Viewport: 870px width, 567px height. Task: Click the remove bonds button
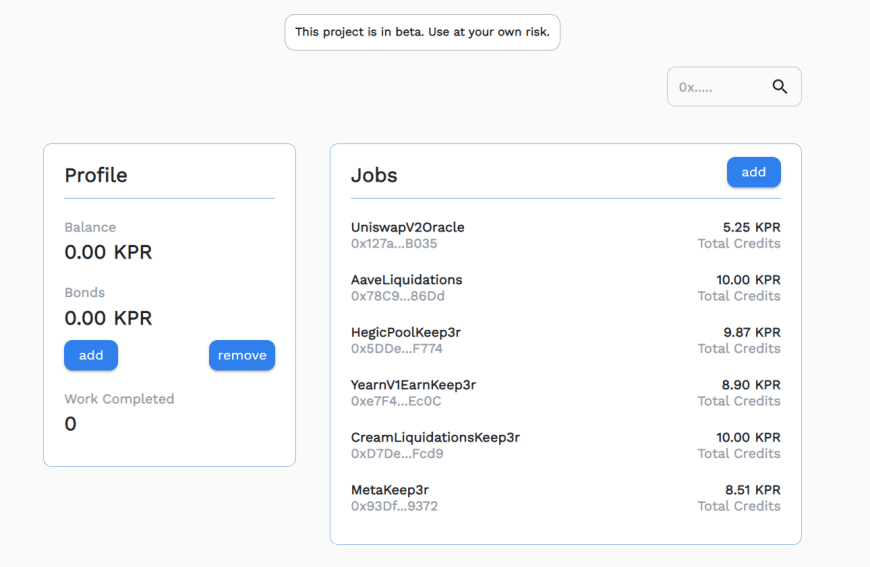[242, 355]
